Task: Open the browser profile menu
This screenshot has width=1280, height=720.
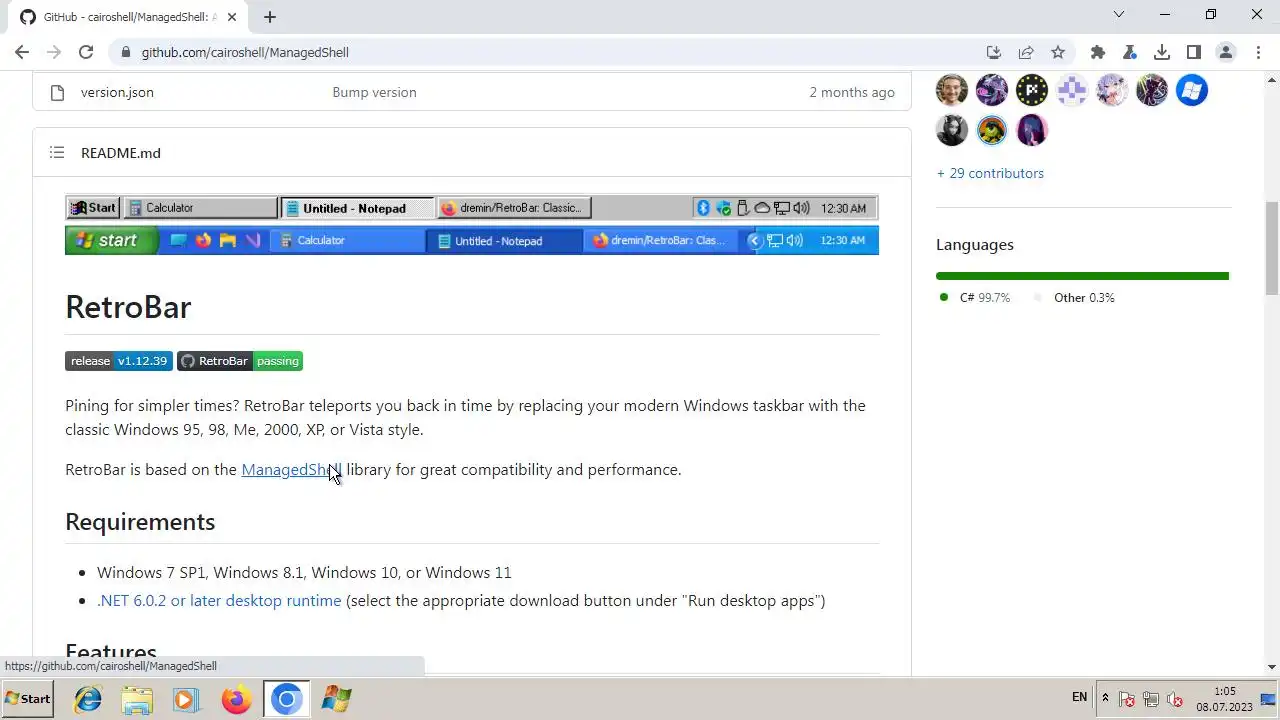Action: [1226, 52]
